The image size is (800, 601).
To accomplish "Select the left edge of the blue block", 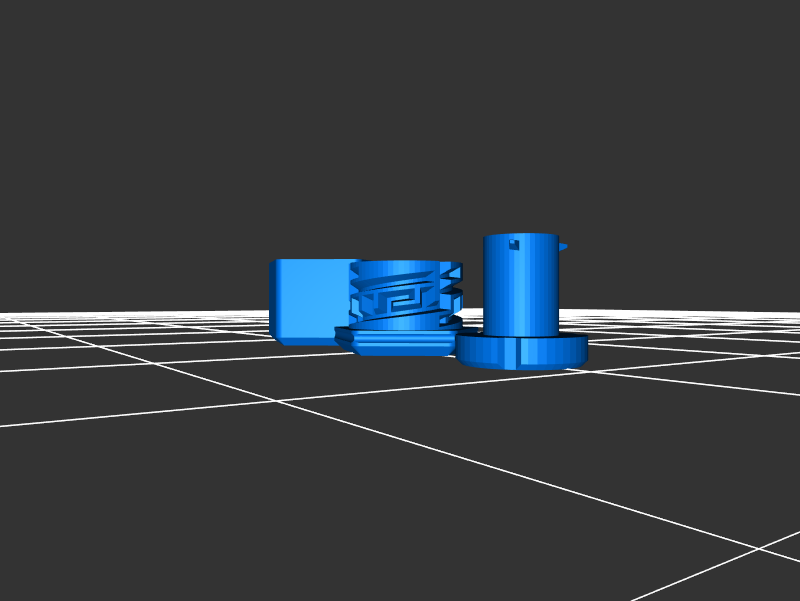I will click(x=272, y=298).
